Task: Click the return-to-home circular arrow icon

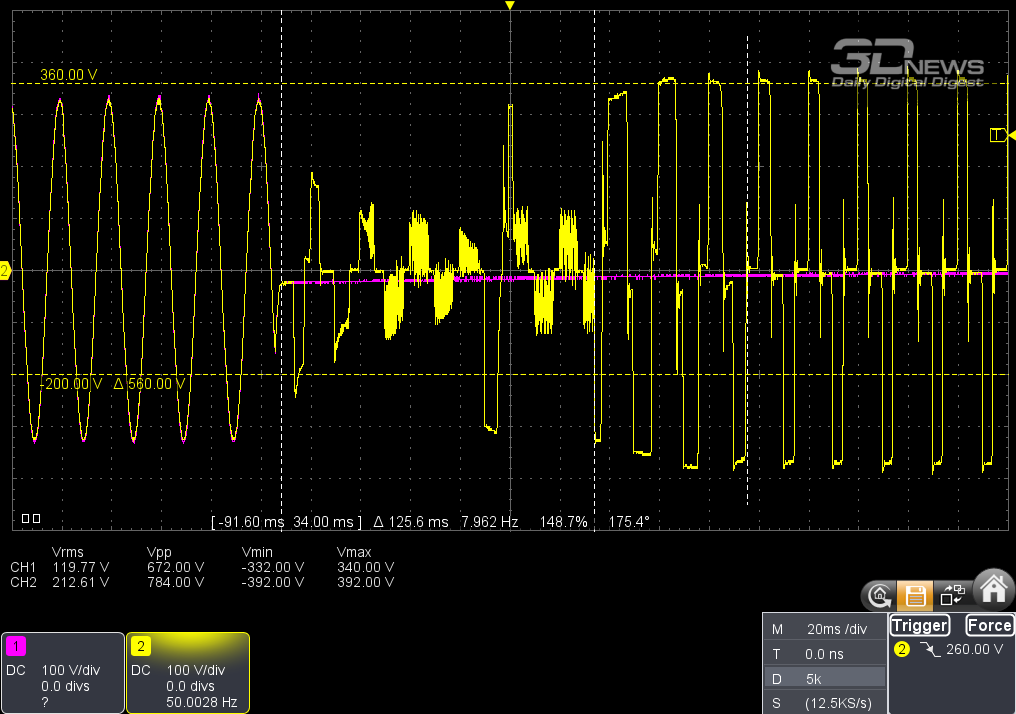Action: coord(879,596)
